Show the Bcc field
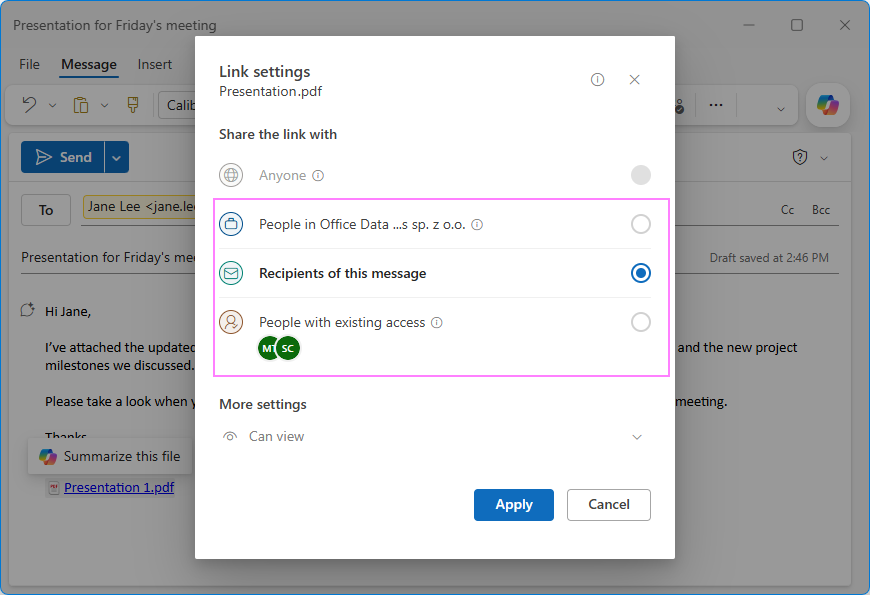The height and width of the screenshot is (595, 870). pyautogui.click(x=821, y=210)
